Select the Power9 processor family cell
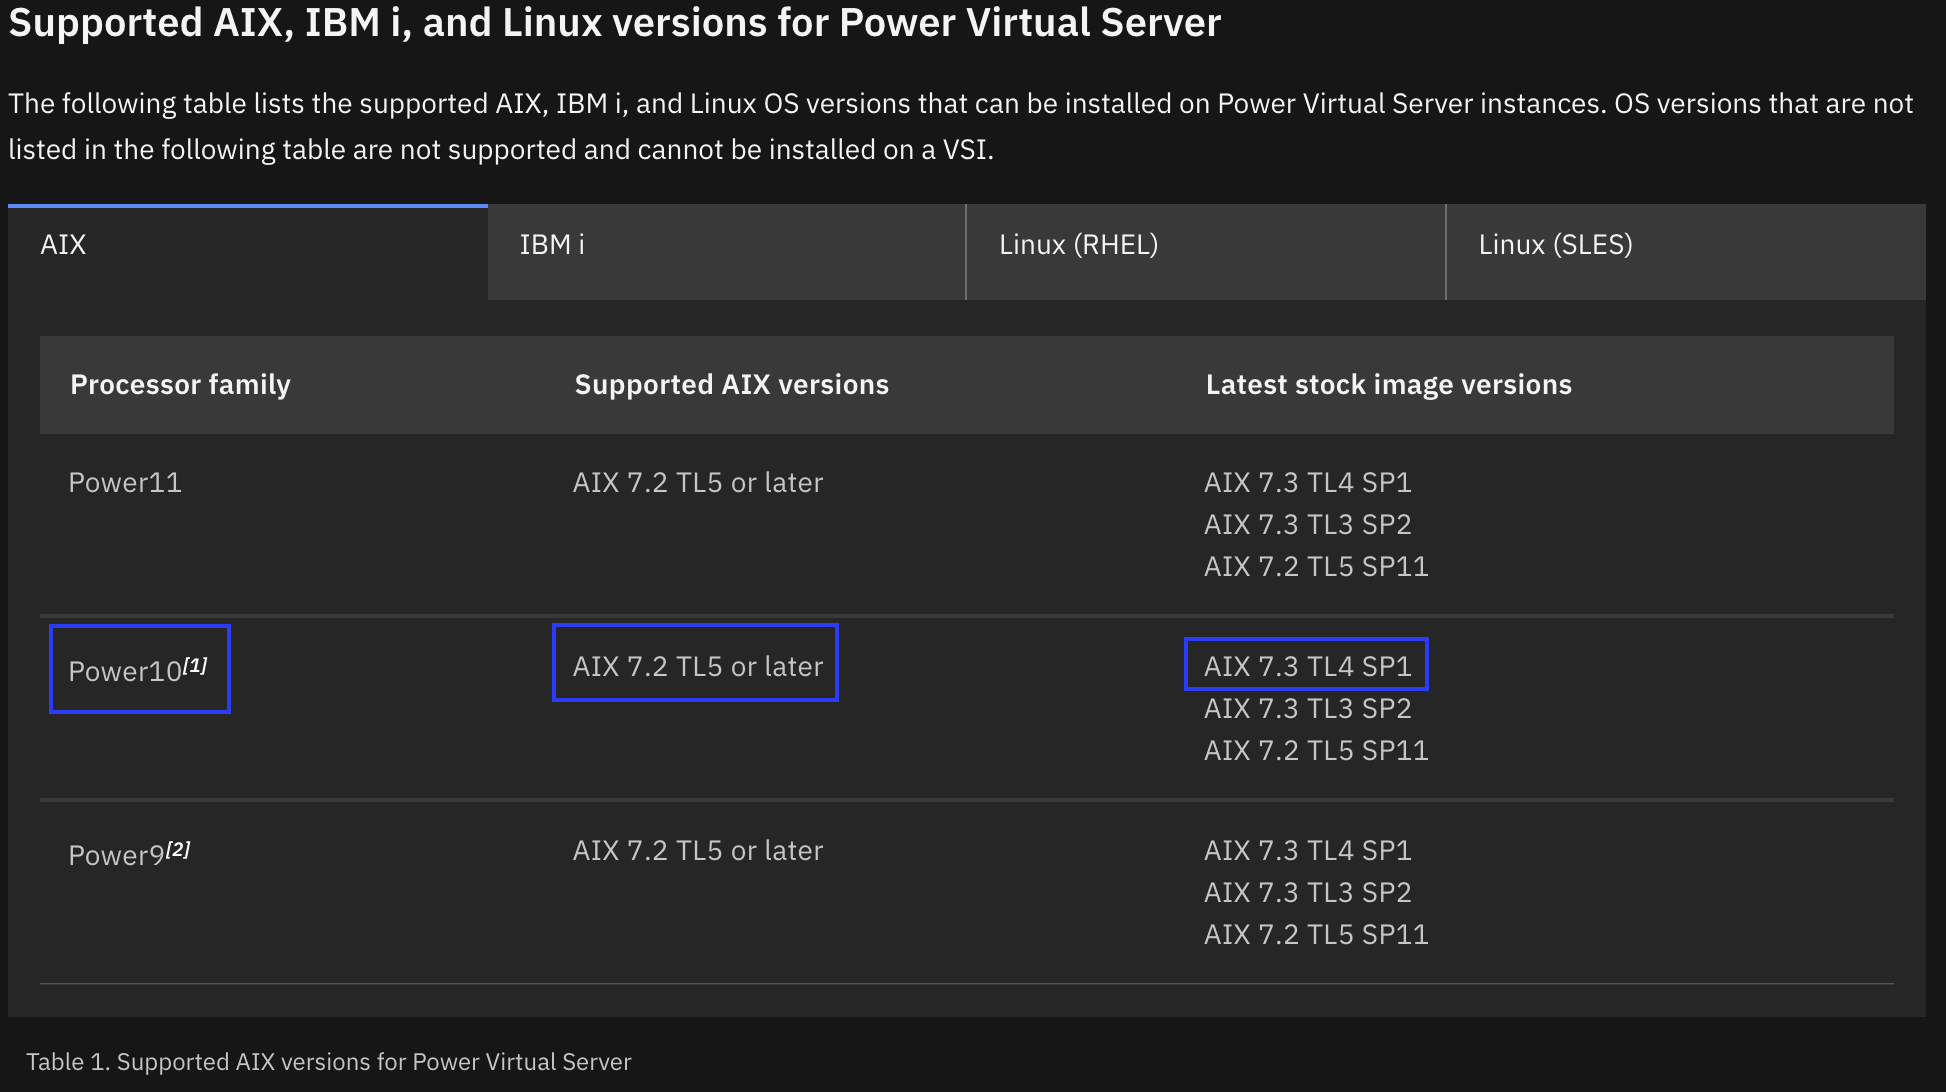Viewport: 1946px width, 1092px height. click(x=130, y=853)
